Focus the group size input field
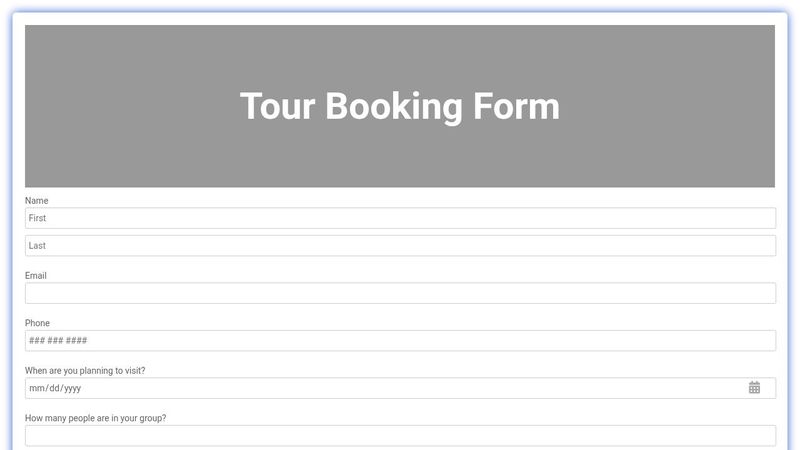Image resolution: width=800 pixels, height=450 pixels. 400,435
